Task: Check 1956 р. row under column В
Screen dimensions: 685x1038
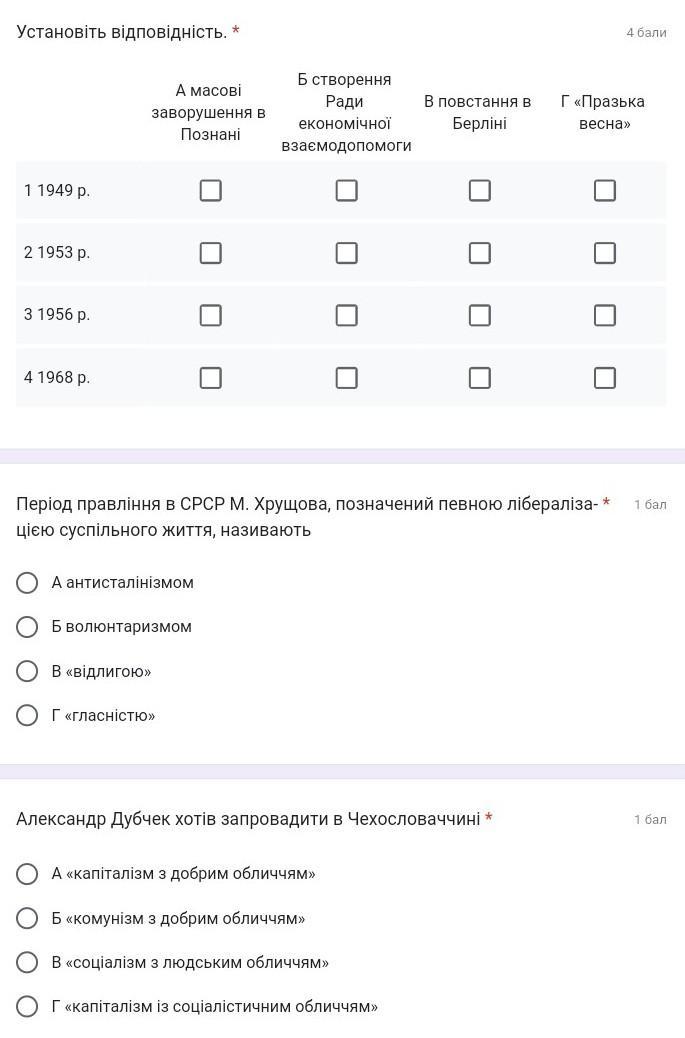Action: [479, 315]
